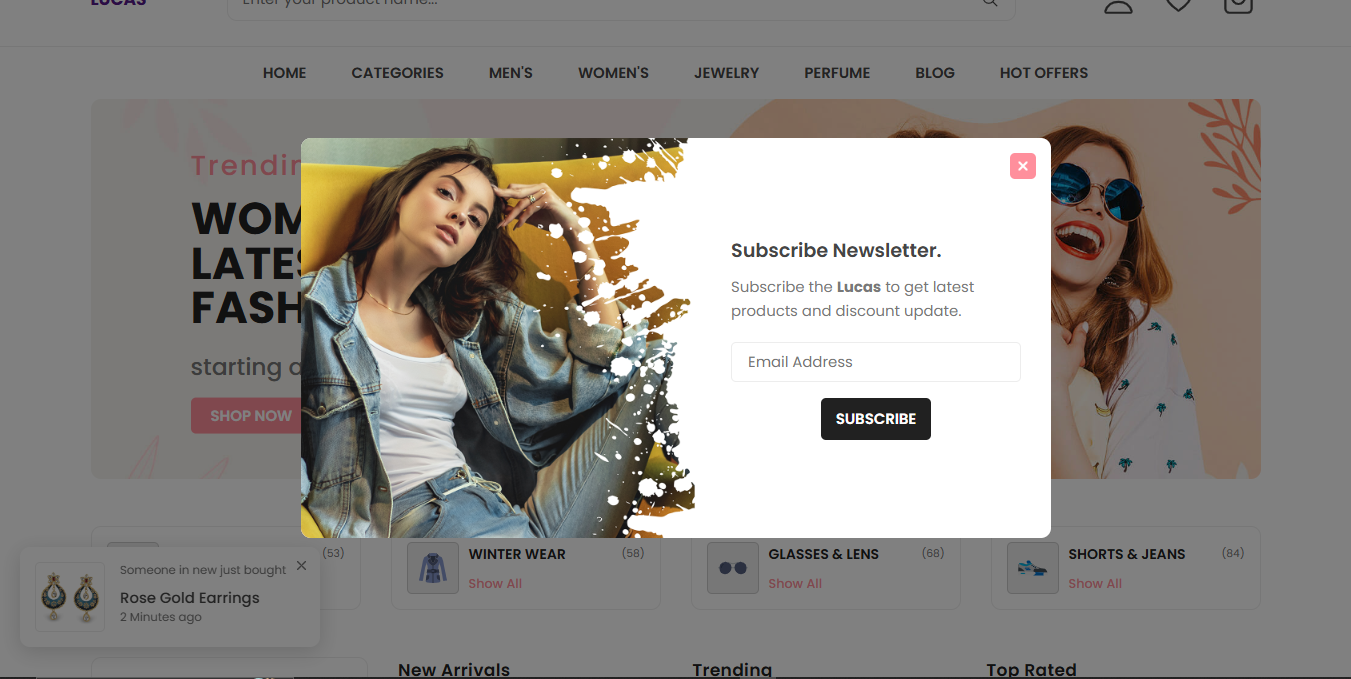Close the newsletter popup with pink X

point(1022,166)
